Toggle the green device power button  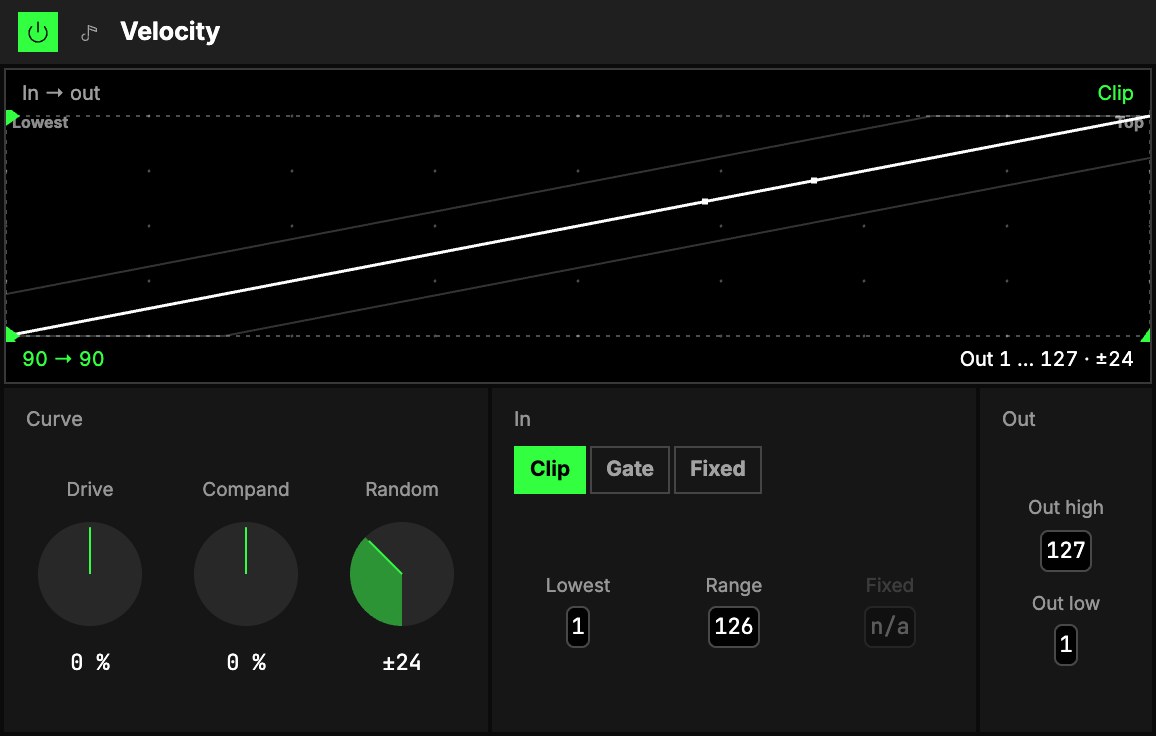pos(38,32)
